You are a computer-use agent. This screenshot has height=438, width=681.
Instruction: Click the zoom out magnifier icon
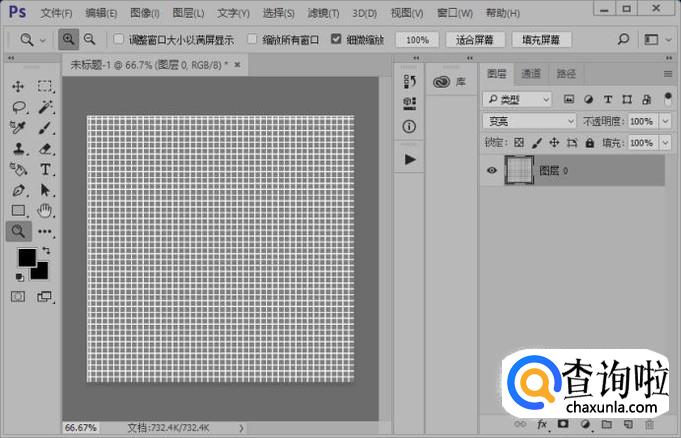tap(89, 40)
